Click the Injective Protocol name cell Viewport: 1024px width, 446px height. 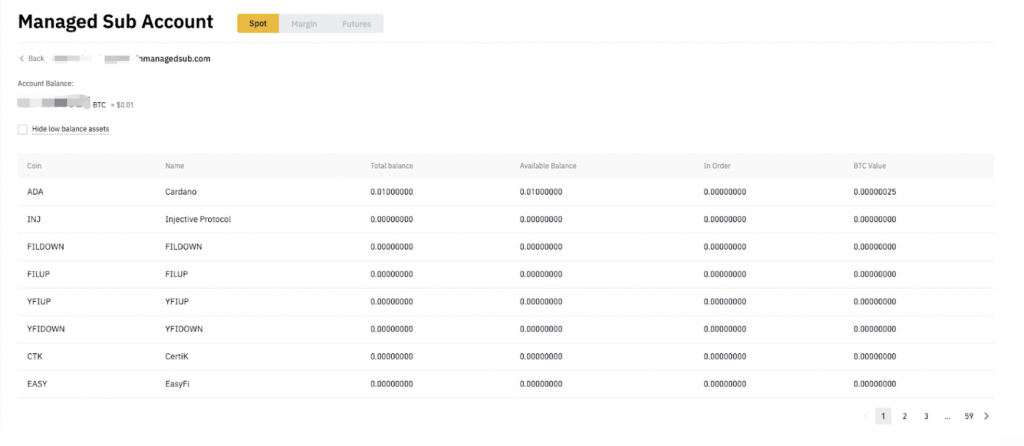pos(198,219)
